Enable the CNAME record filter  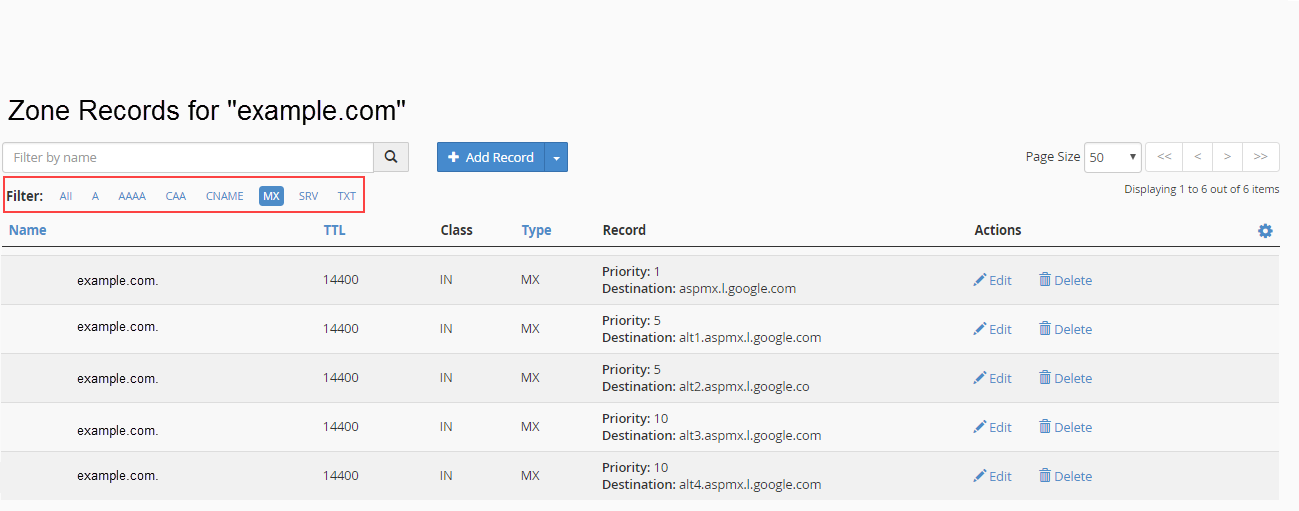coord(225,196)
